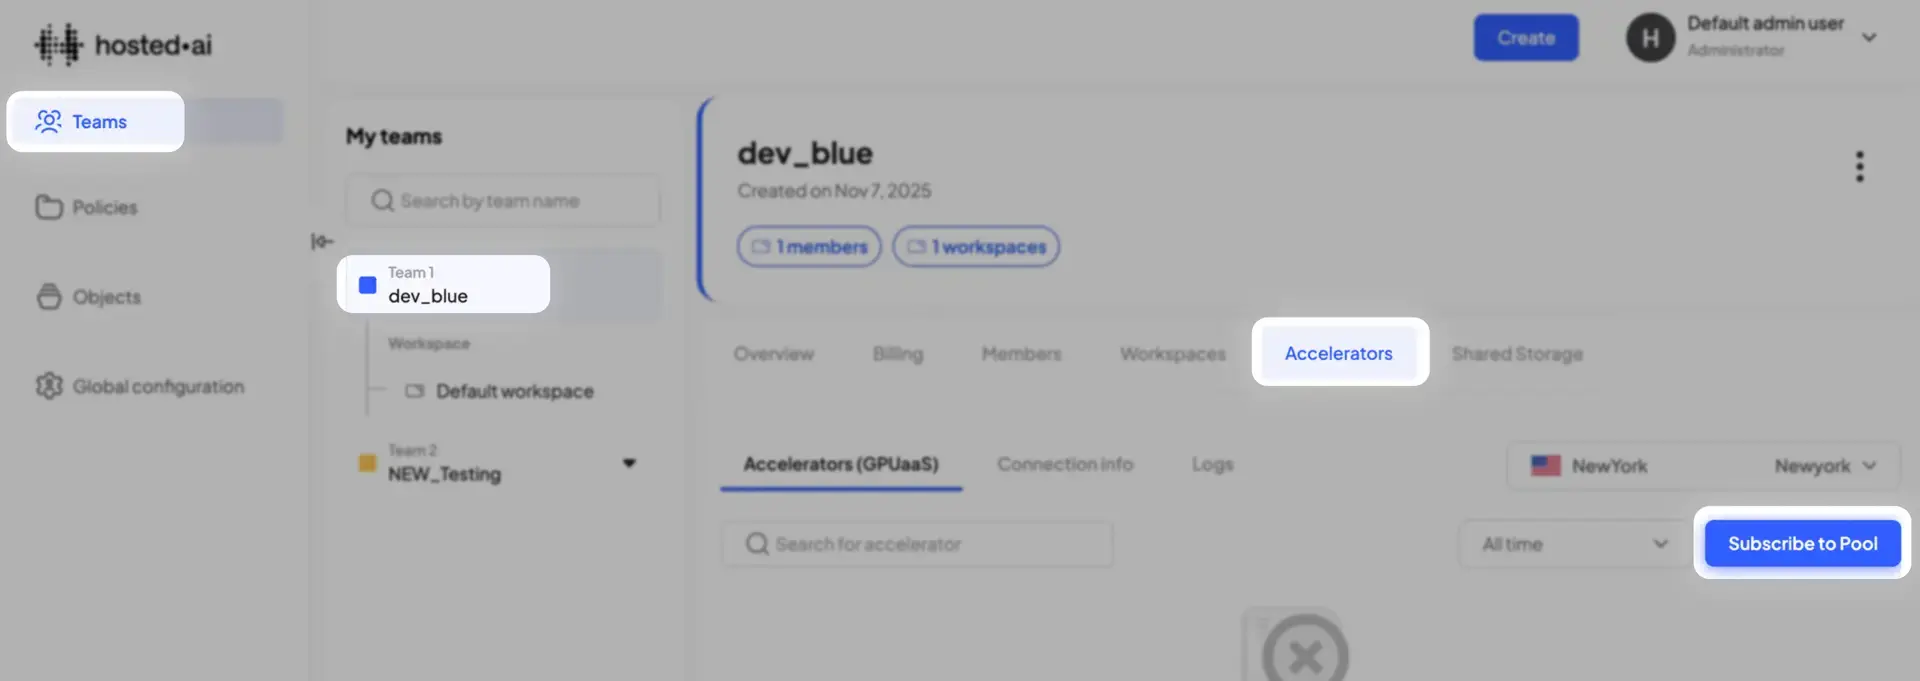Click the team search magnifier icon
Viewport: 1920px width, 681px height.
point(382,200)
